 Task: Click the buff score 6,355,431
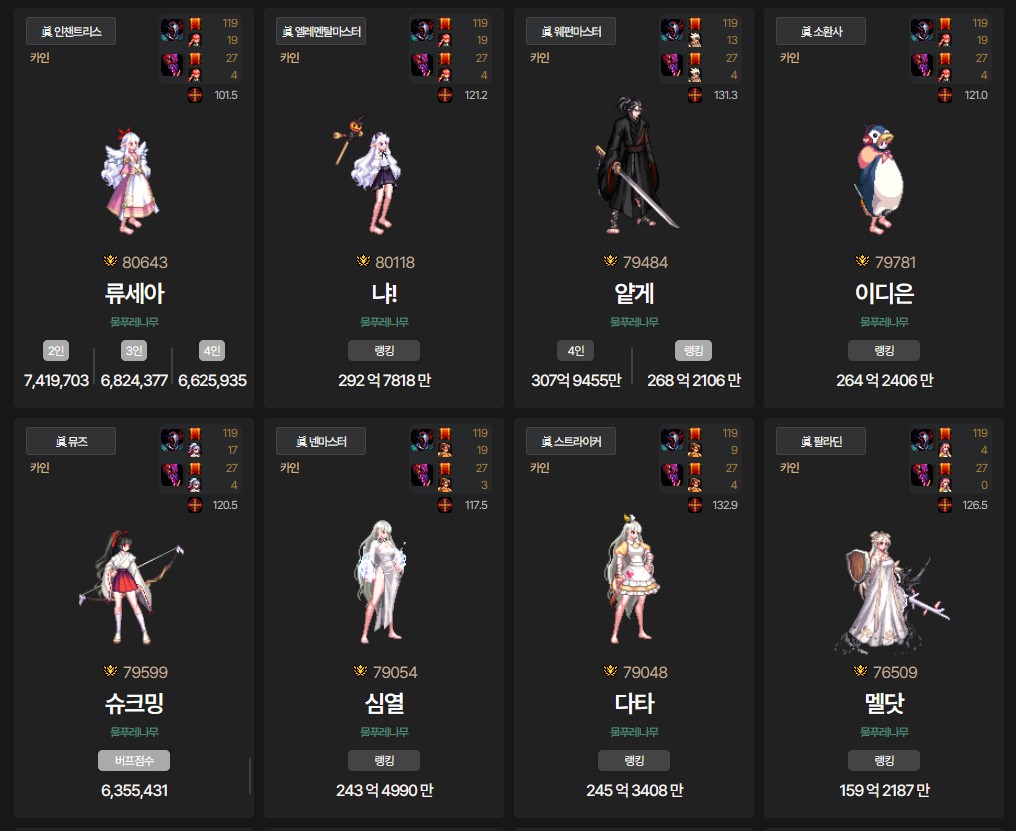[134, 791]
